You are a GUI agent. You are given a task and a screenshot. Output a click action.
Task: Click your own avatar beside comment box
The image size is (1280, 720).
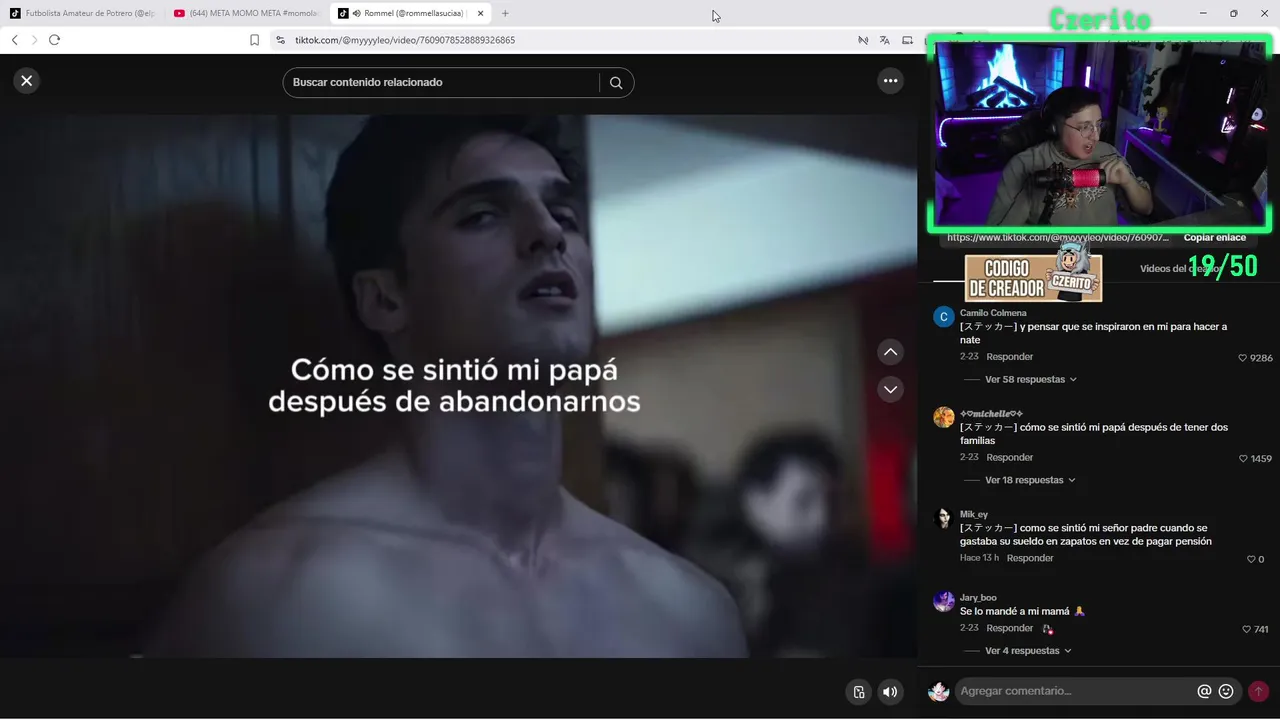tap(938, 691)
